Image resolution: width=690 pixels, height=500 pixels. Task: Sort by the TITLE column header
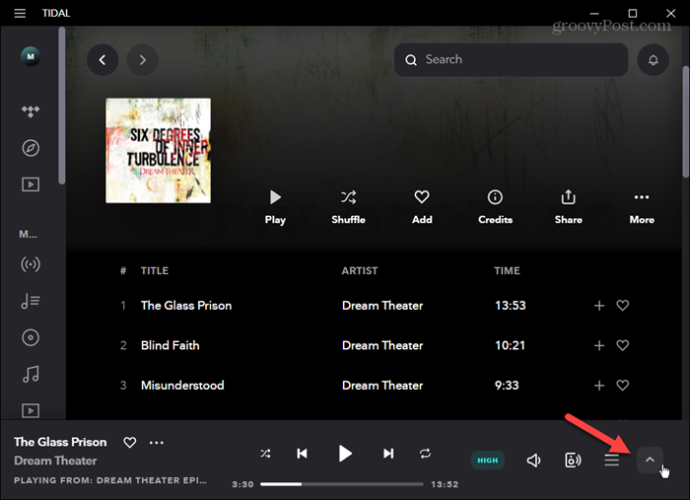(154, 271)
